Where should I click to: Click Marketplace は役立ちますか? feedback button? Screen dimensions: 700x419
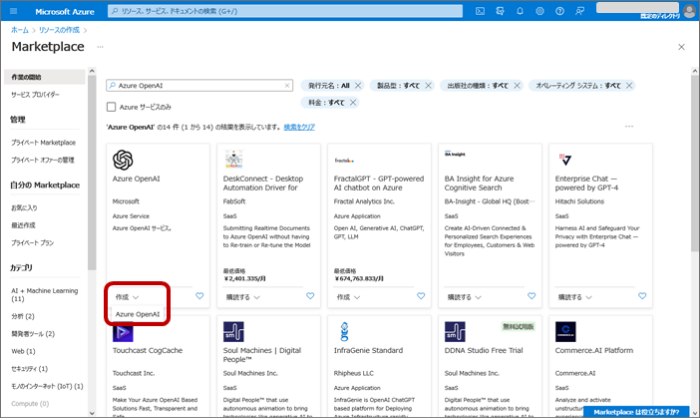(x=636, y=411)
